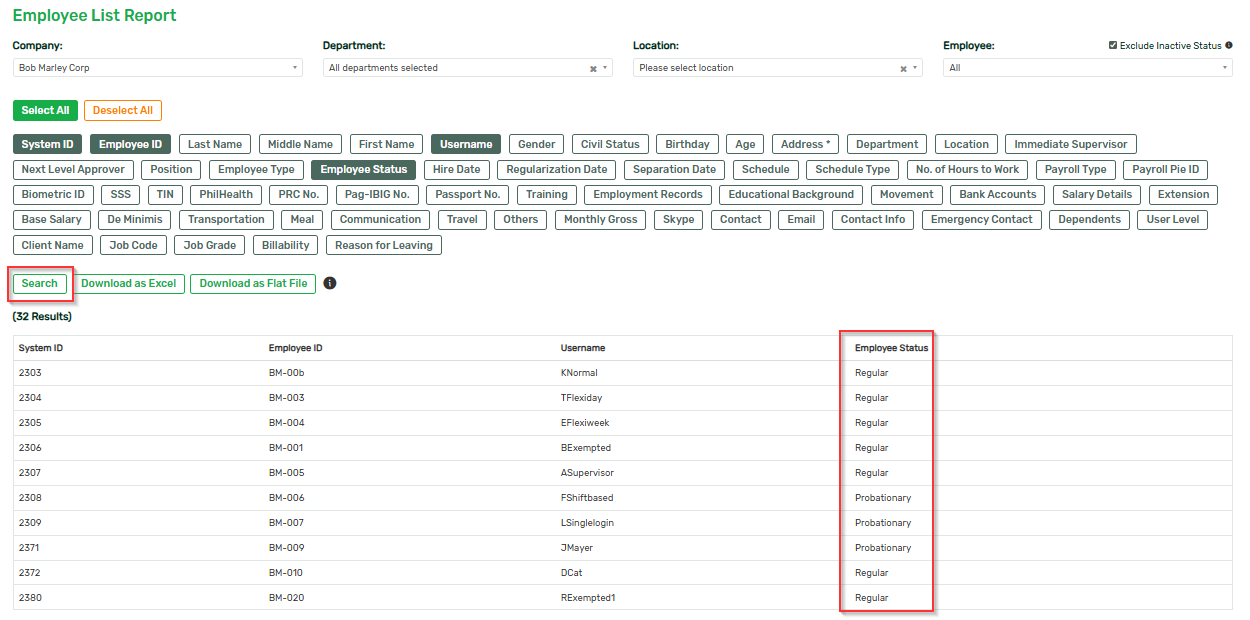Clear the Department selection with the x icon
The width and height of the screenshot is (1250, 620).
(x=593, y=69)
